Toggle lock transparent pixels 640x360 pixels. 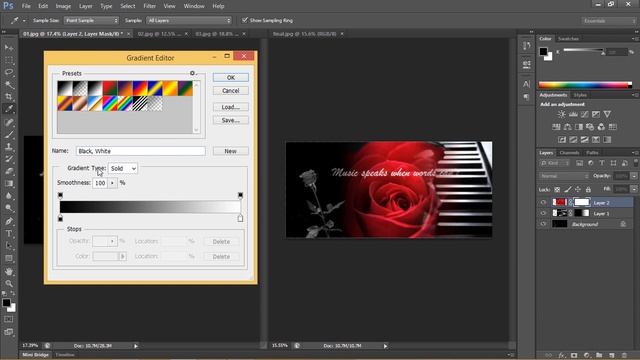pyautogui.click(x=557, y=189)
